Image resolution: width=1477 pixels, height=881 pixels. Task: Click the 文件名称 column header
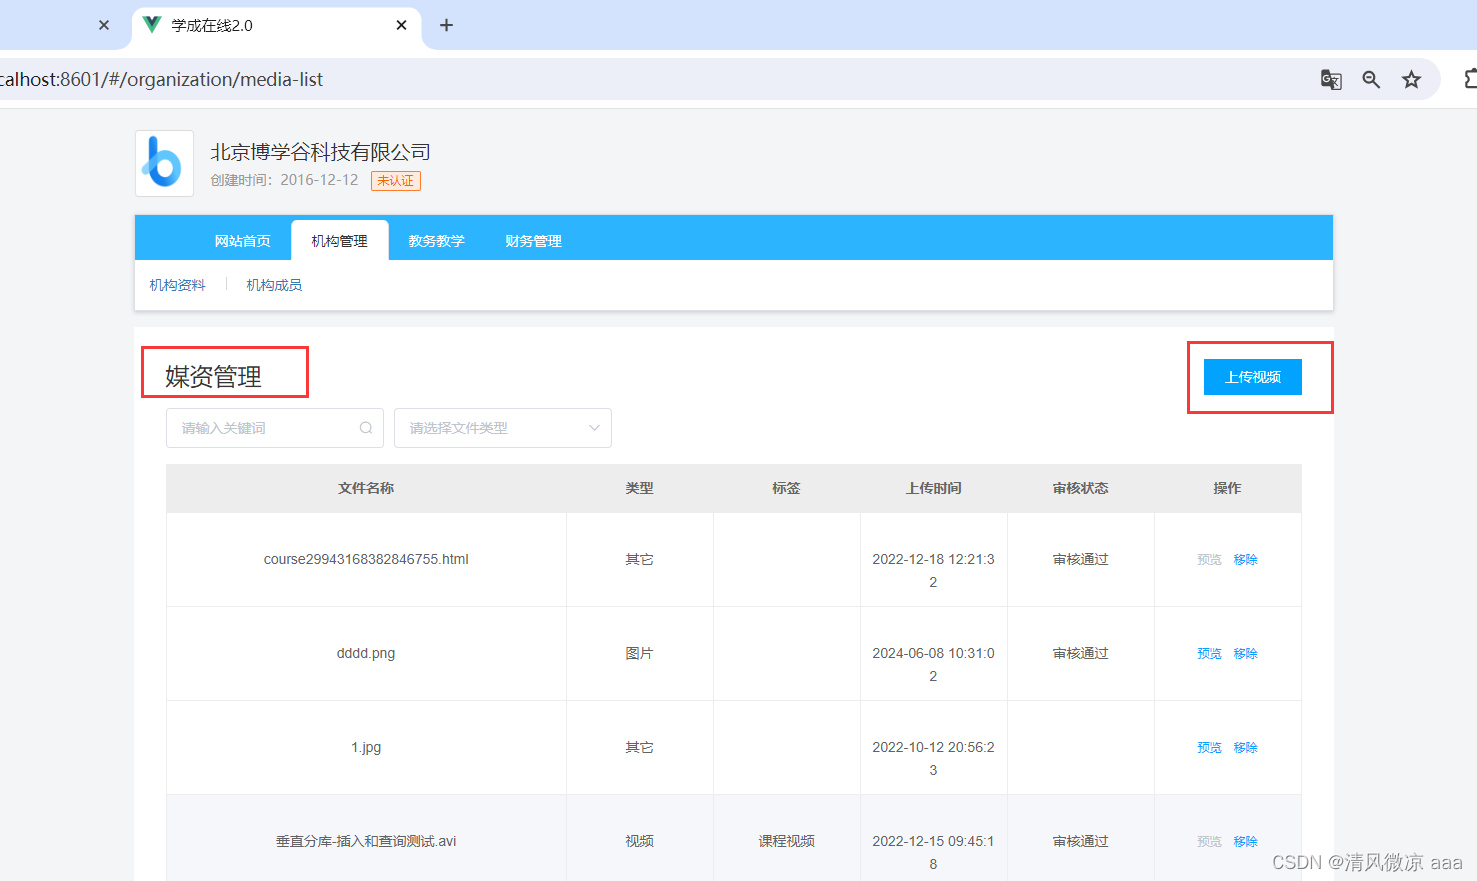pyautogui.click(x=366, y=488)
